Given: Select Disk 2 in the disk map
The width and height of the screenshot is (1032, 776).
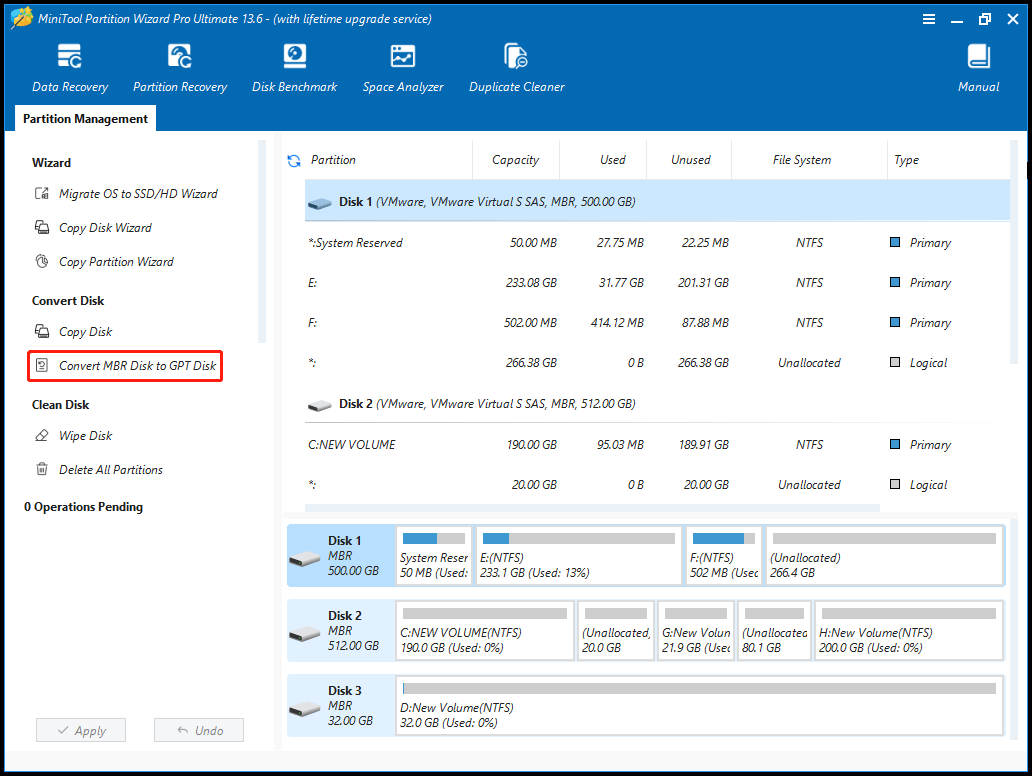Looking at the screenshot, I should [342, 631].
